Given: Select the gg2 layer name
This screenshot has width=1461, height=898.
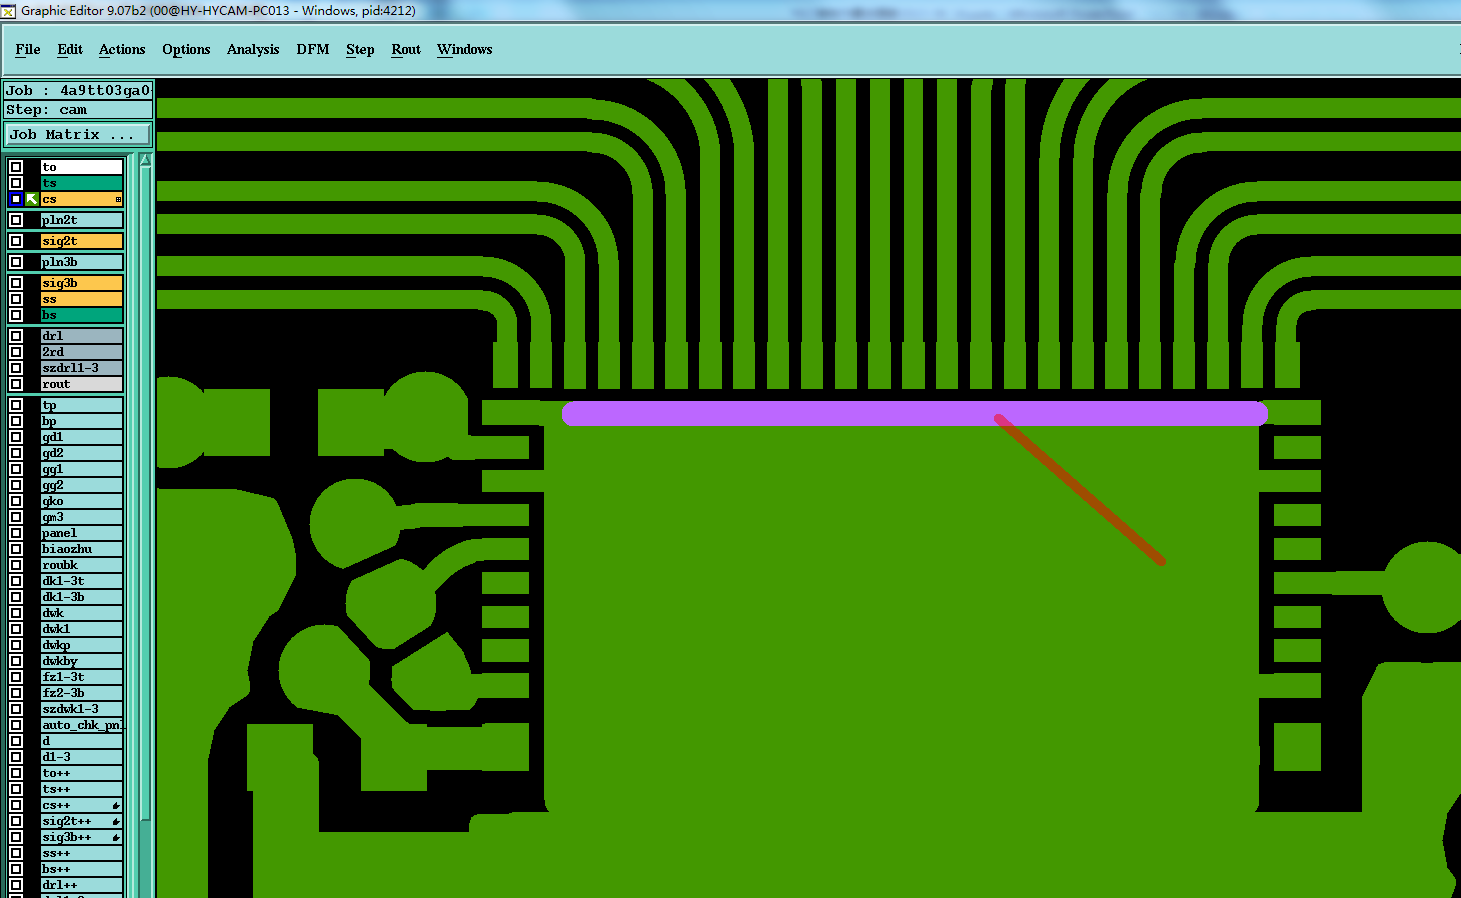Looking at the screenshot, I should pyautogui.click(x=81, y=485).
